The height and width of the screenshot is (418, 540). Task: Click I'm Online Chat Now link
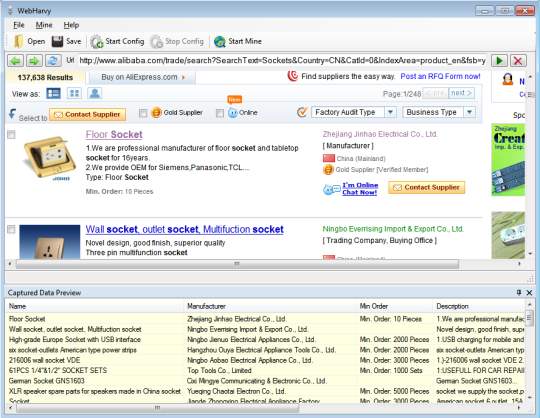tap(360, 189)
